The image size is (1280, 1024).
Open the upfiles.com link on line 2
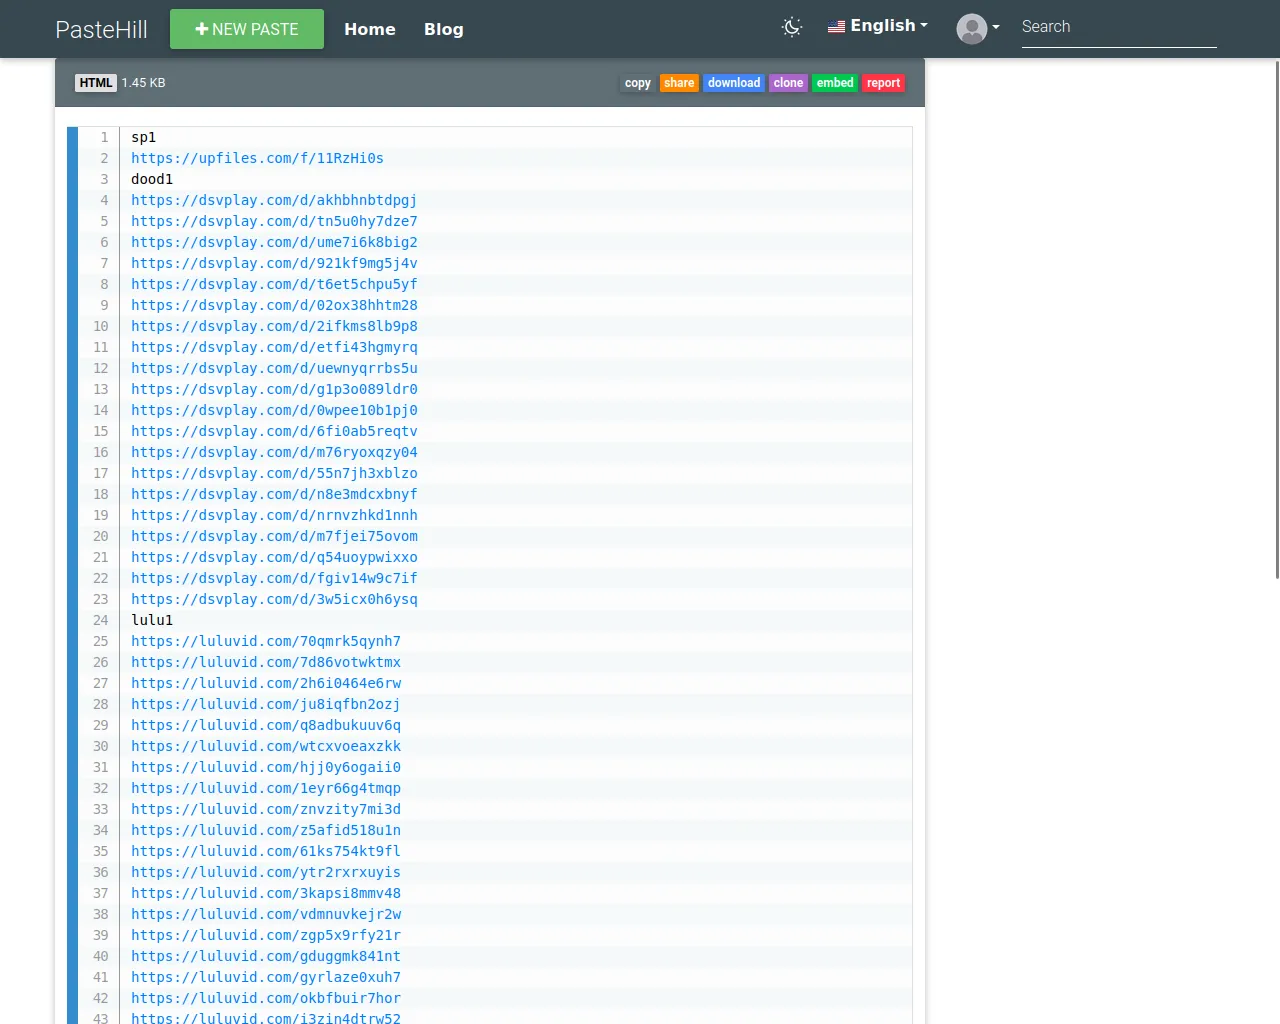[257, 158]
